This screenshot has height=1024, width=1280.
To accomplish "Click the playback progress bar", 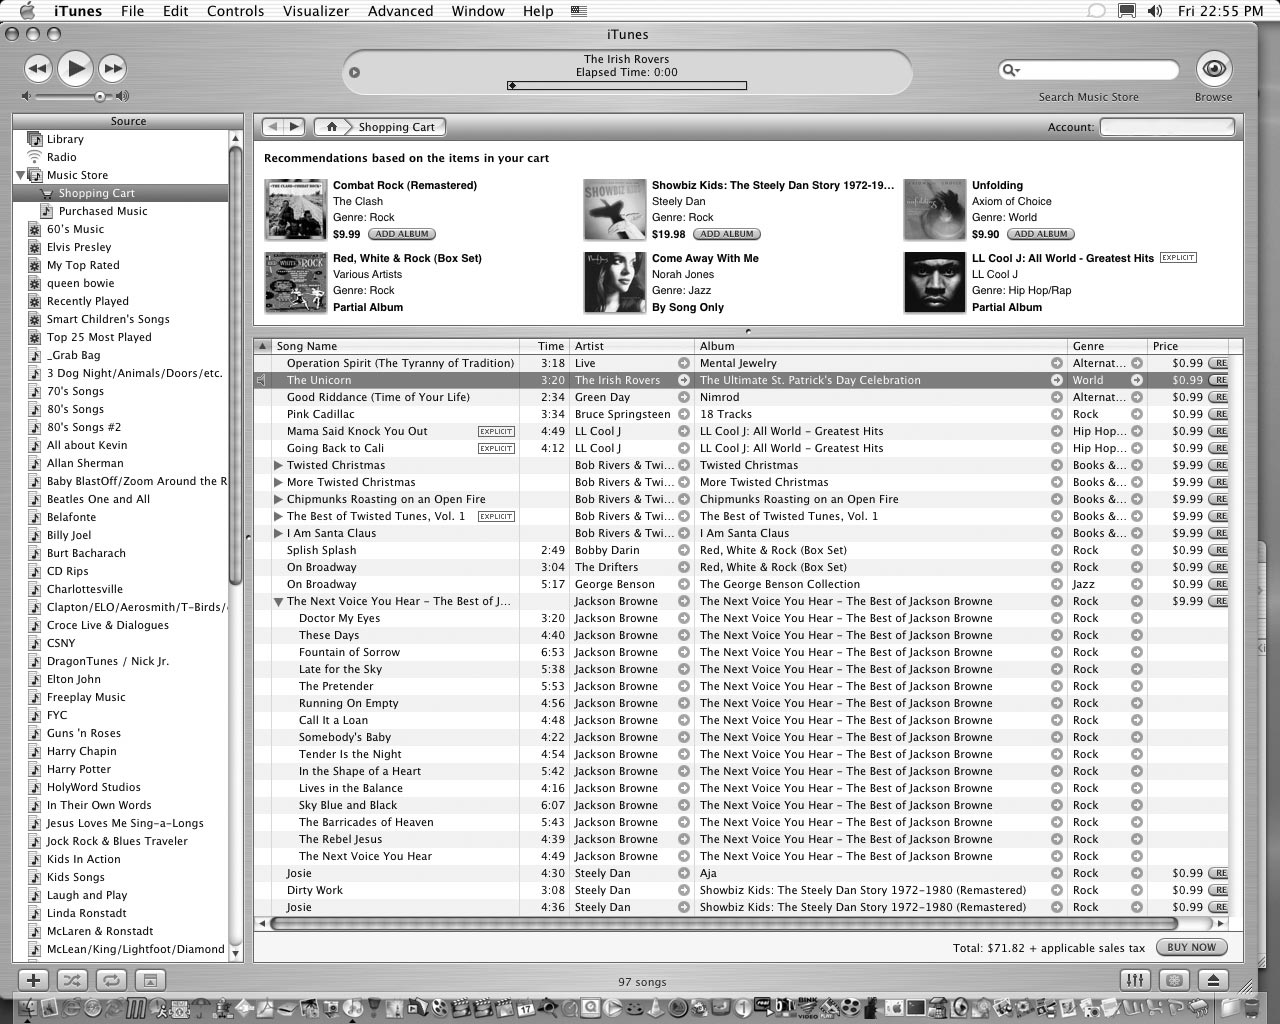I will [x=627, y=86].
